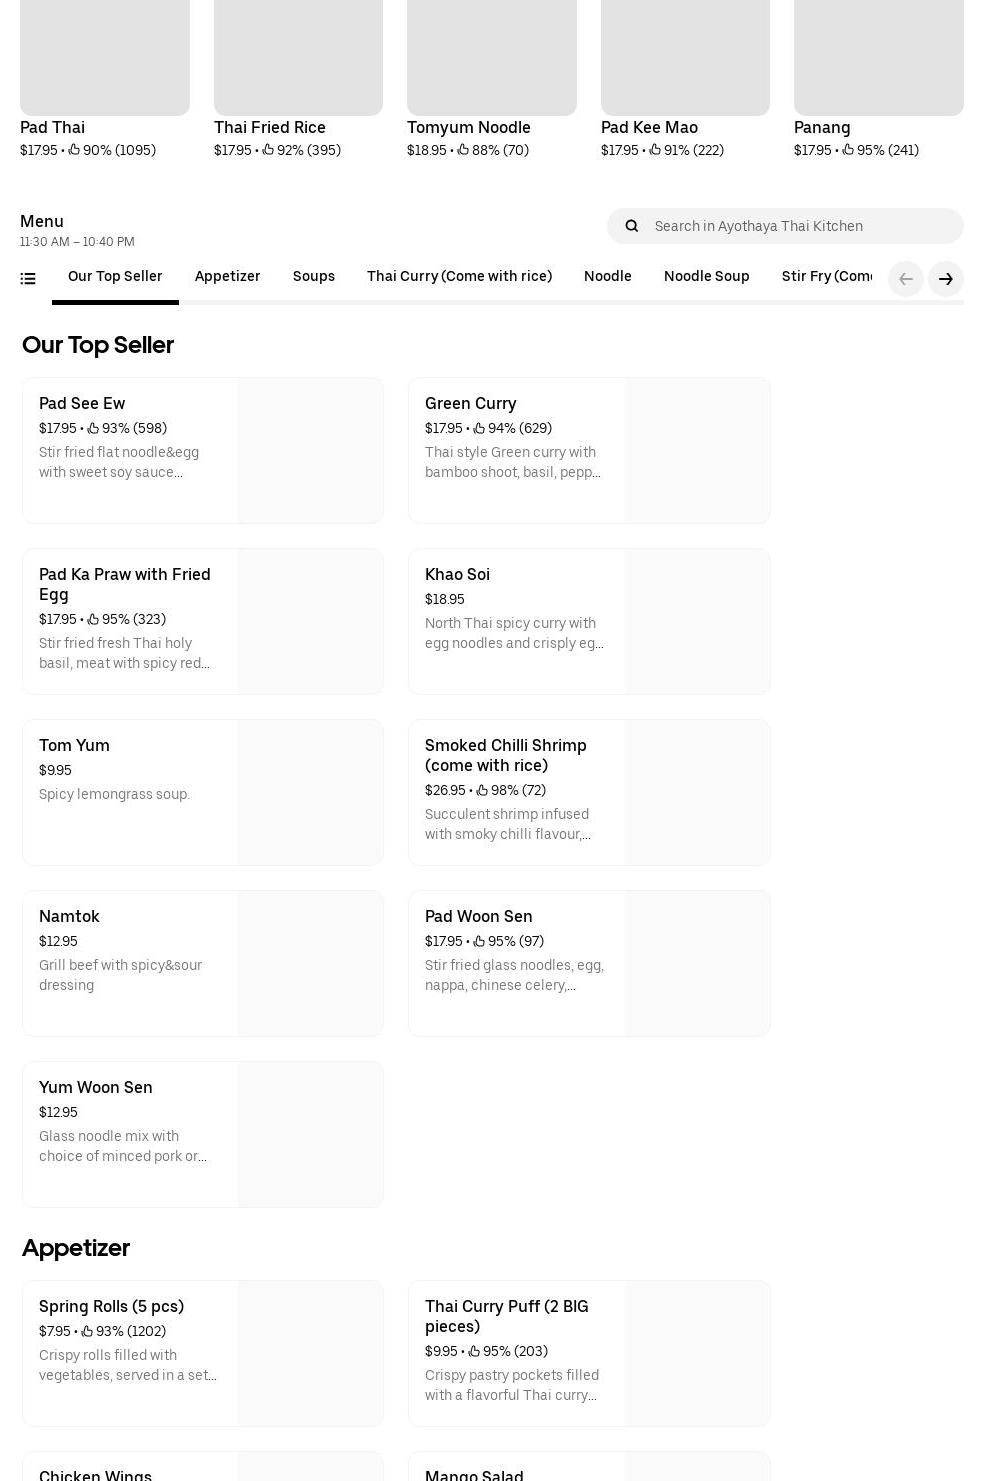Click the Smoked Chilli Shrimp image
This screenshot has width=984, height=1481.
coord(697,792)
